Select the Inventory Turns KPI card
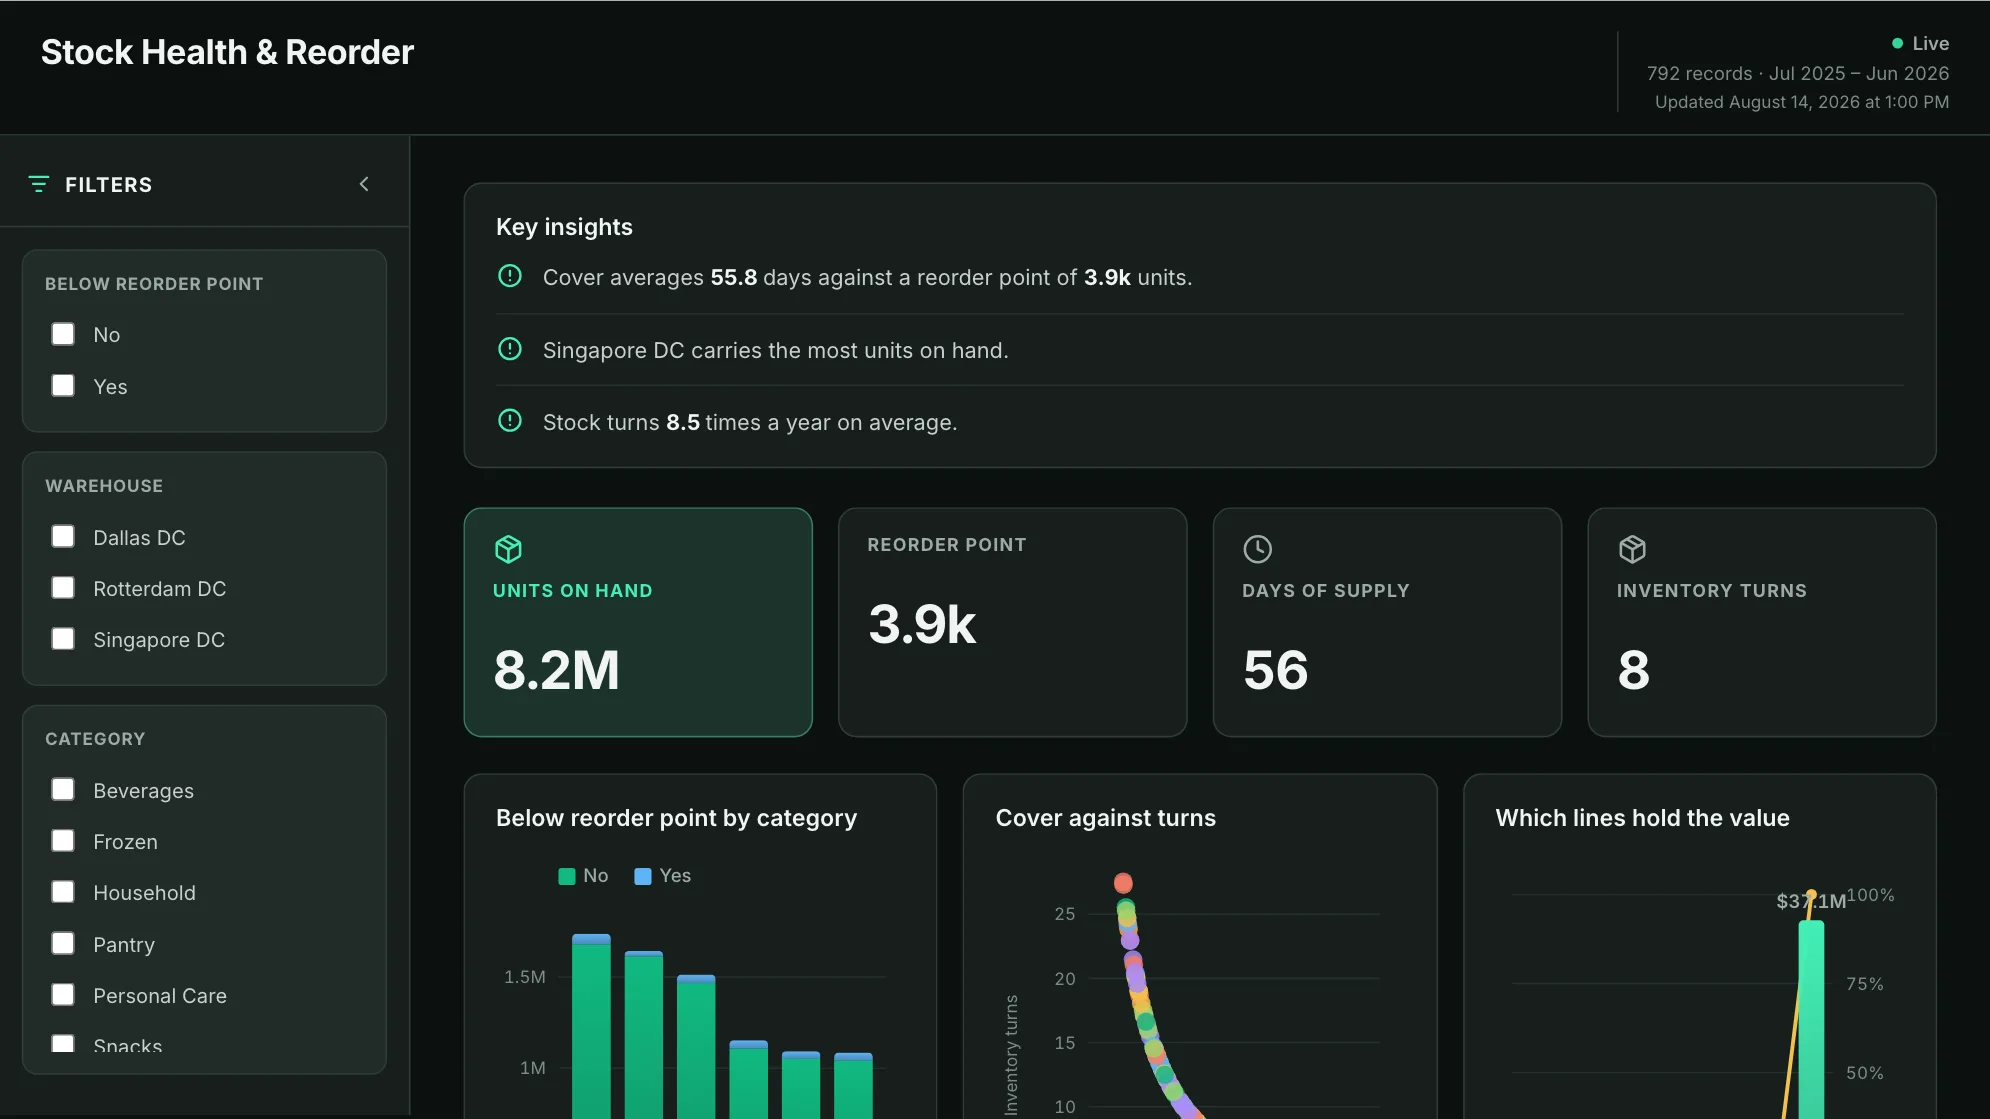 1762,622
